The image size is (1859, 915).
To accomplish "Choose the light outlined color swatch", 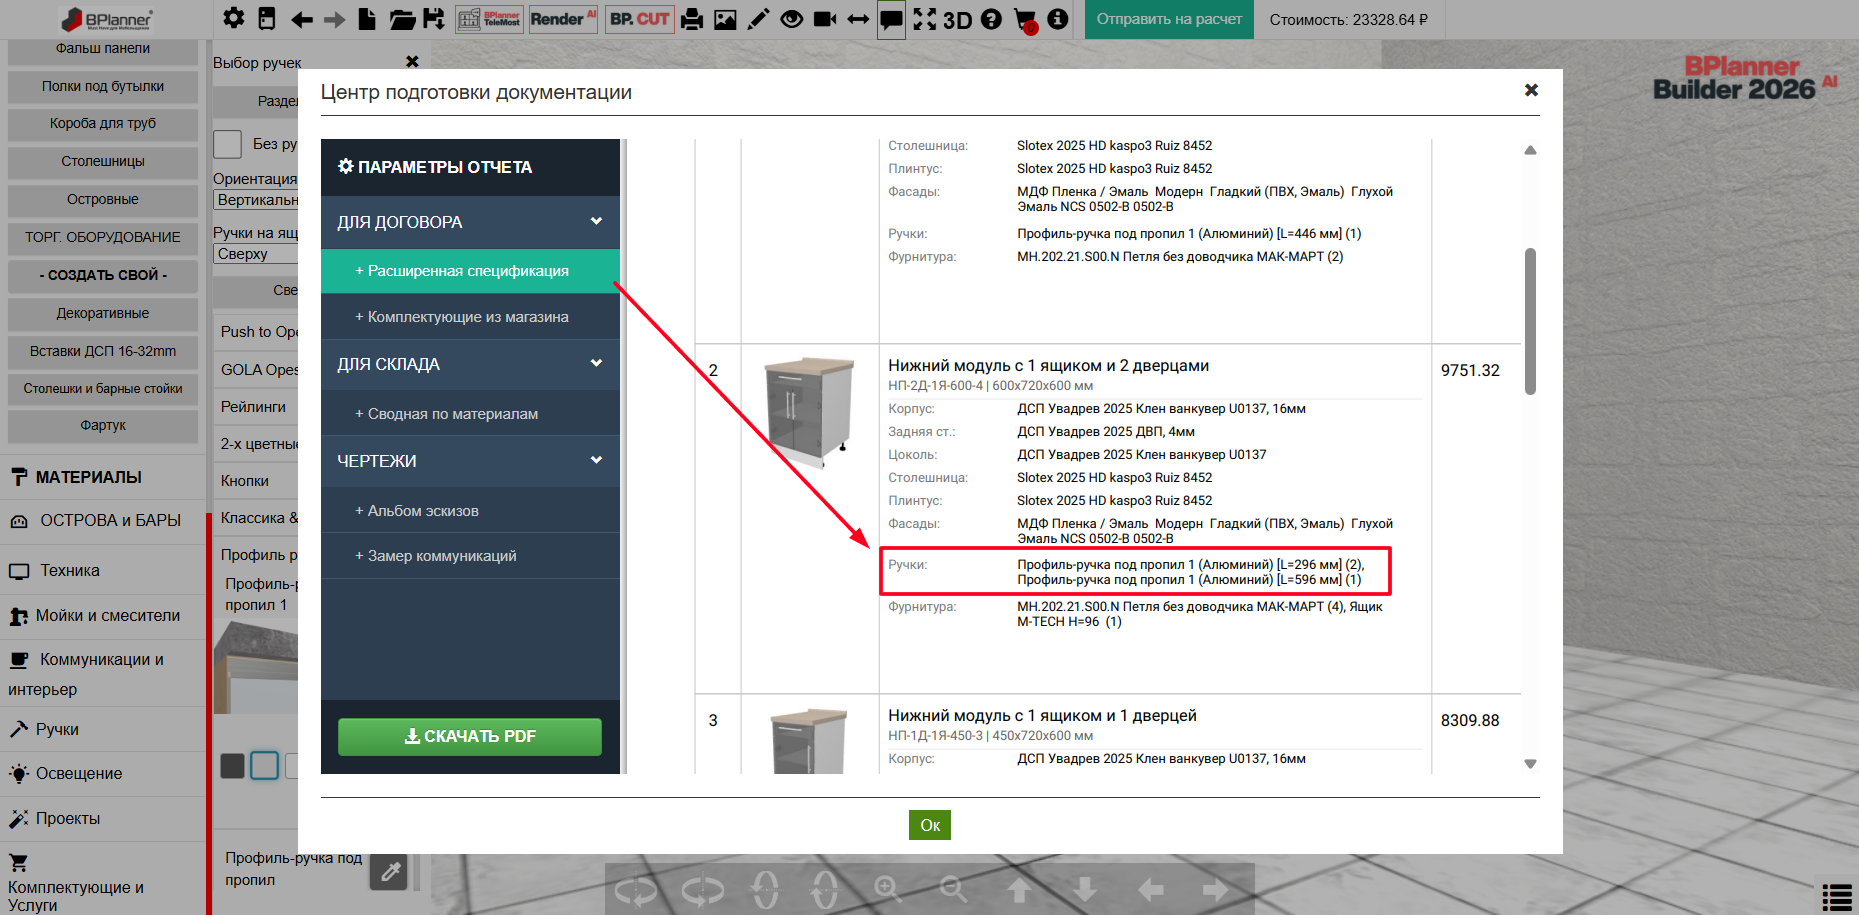I will [264, 766].
